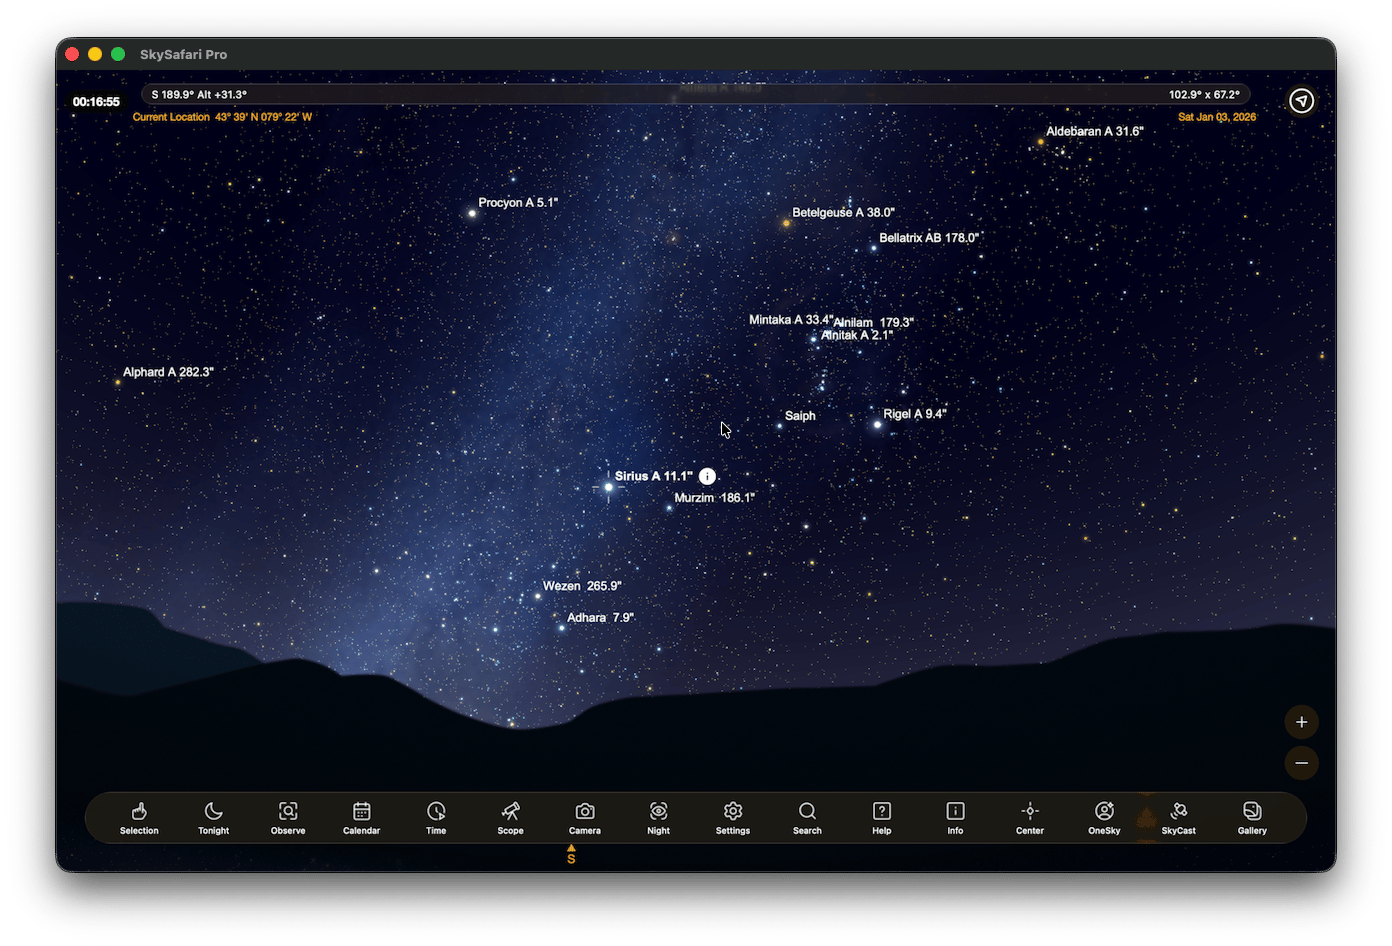Open the Calendar panel
The width and height of the screenshot is (1392, 946).
[362, 817]
